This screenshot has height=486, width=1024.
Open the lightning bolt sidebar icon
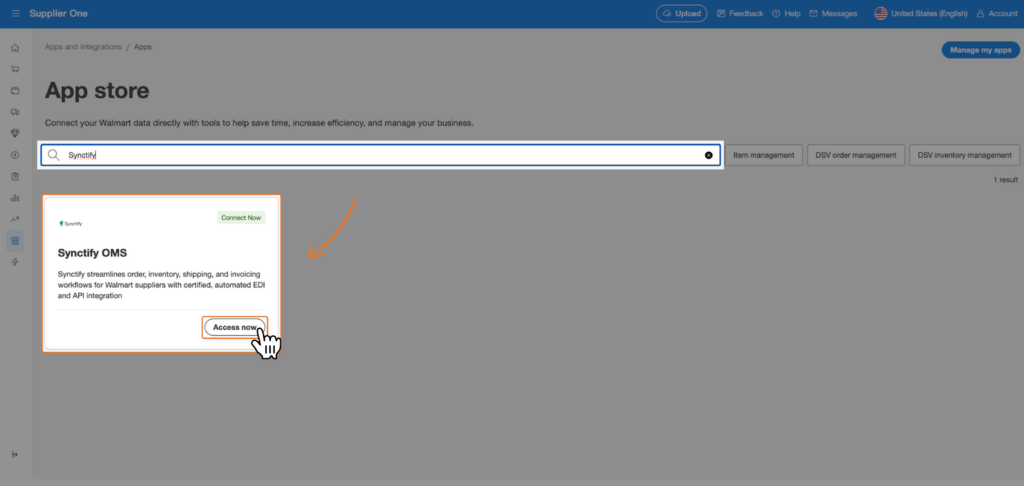(x=15, y=262)
